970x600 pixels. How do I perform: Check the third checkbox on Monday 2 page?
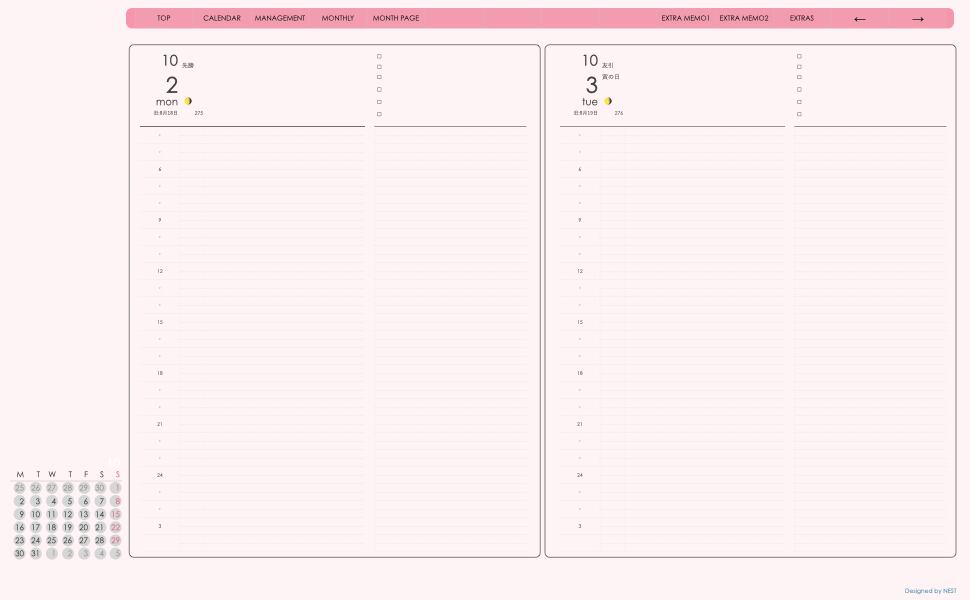[379, 77]
